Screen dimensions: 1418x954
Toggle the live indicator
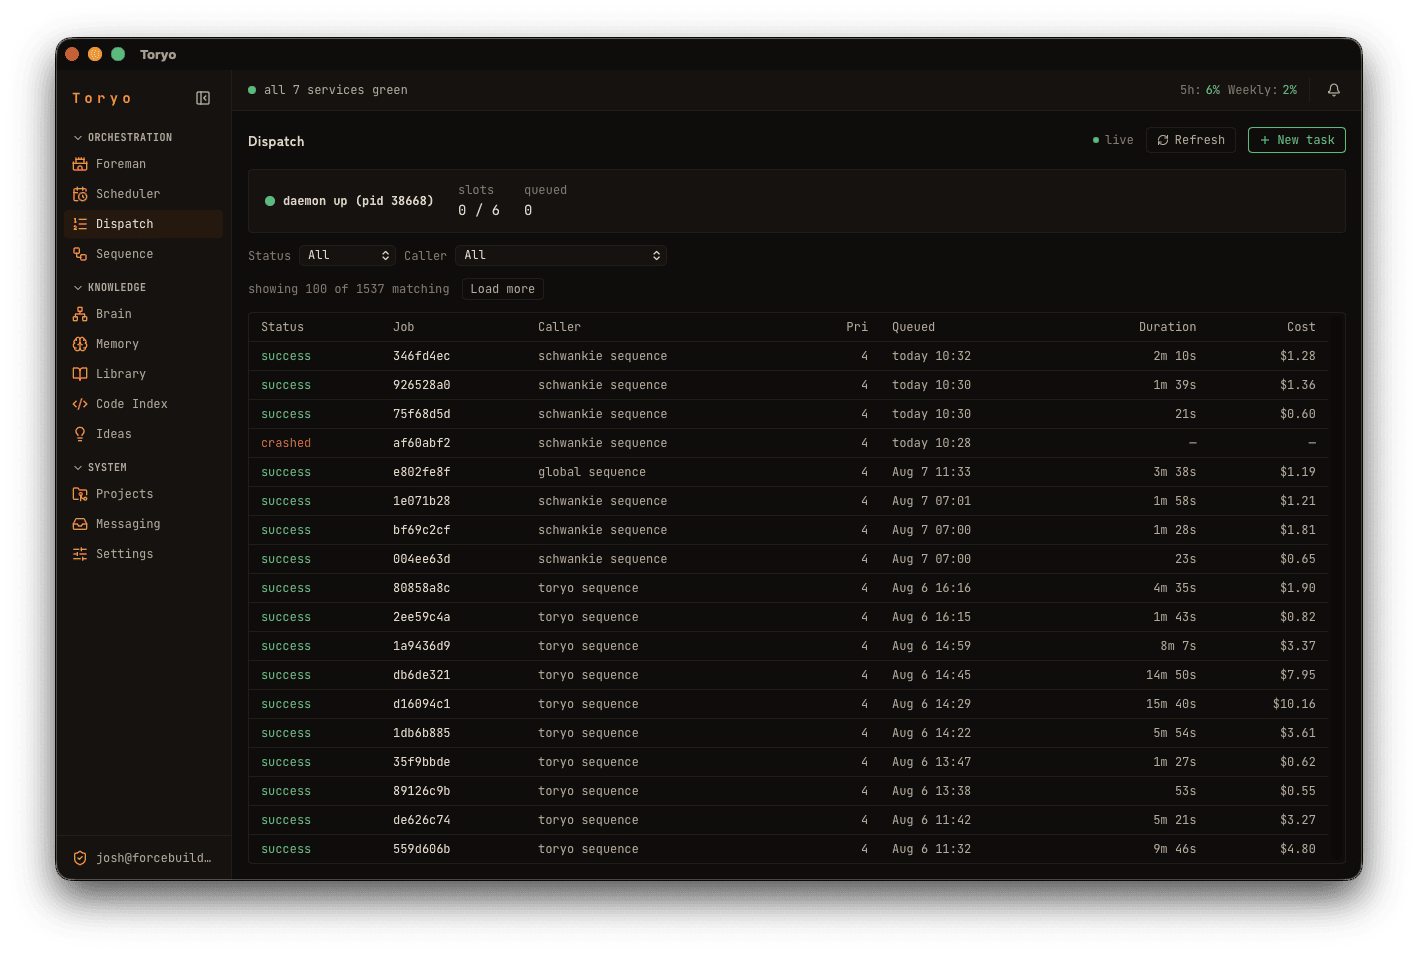point(1113,140)
